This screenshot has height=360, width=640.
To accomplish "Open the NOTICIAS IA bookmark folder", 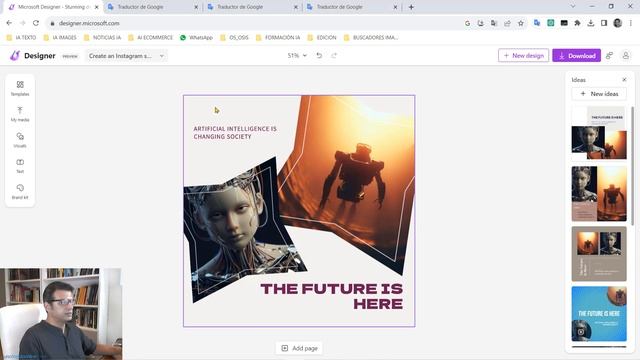I will tap(102, 38).
